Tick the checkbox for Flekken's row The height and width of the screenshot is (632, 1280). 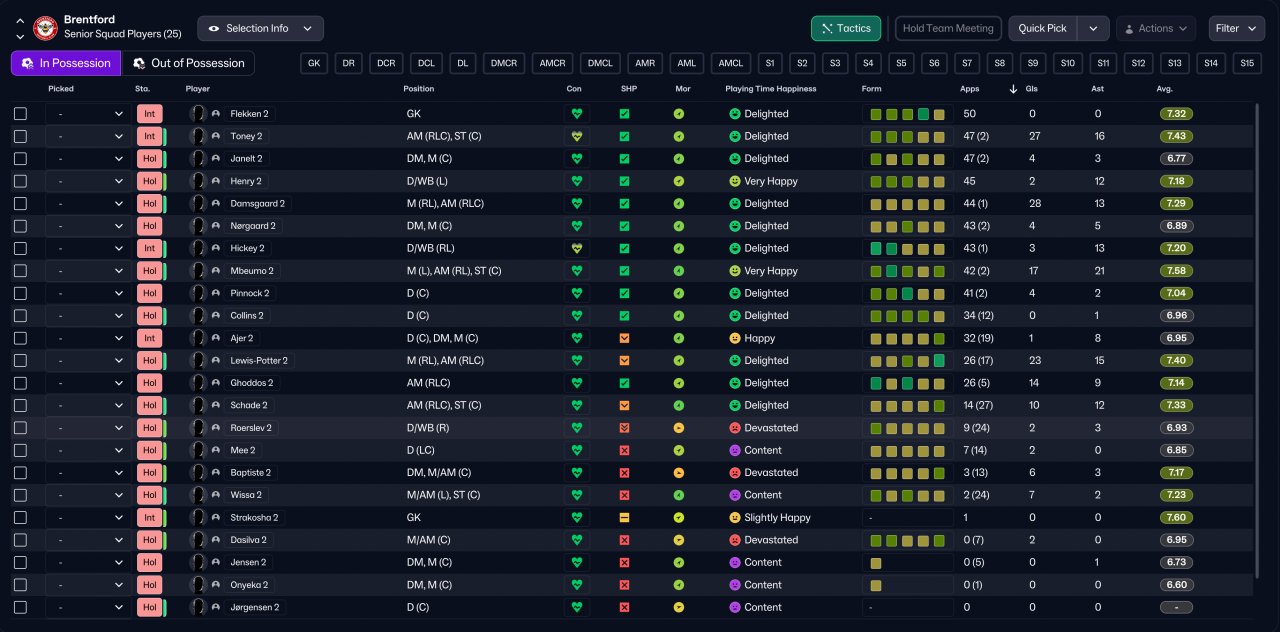21,114
